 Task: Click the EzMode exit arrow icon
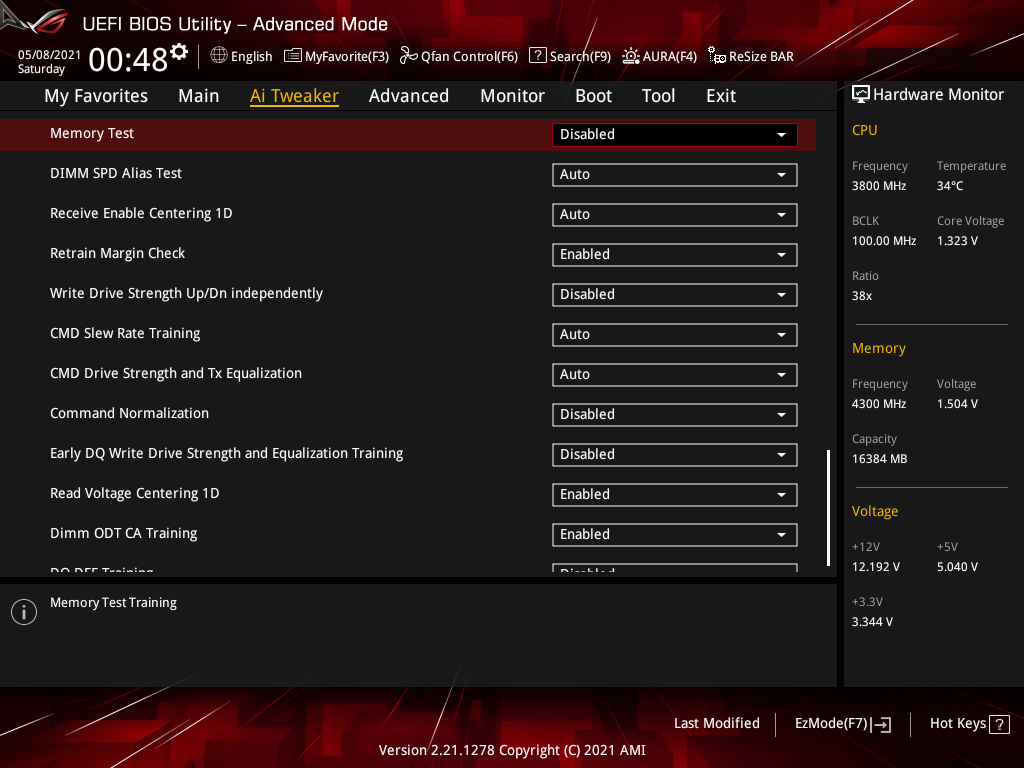(880, 724)
